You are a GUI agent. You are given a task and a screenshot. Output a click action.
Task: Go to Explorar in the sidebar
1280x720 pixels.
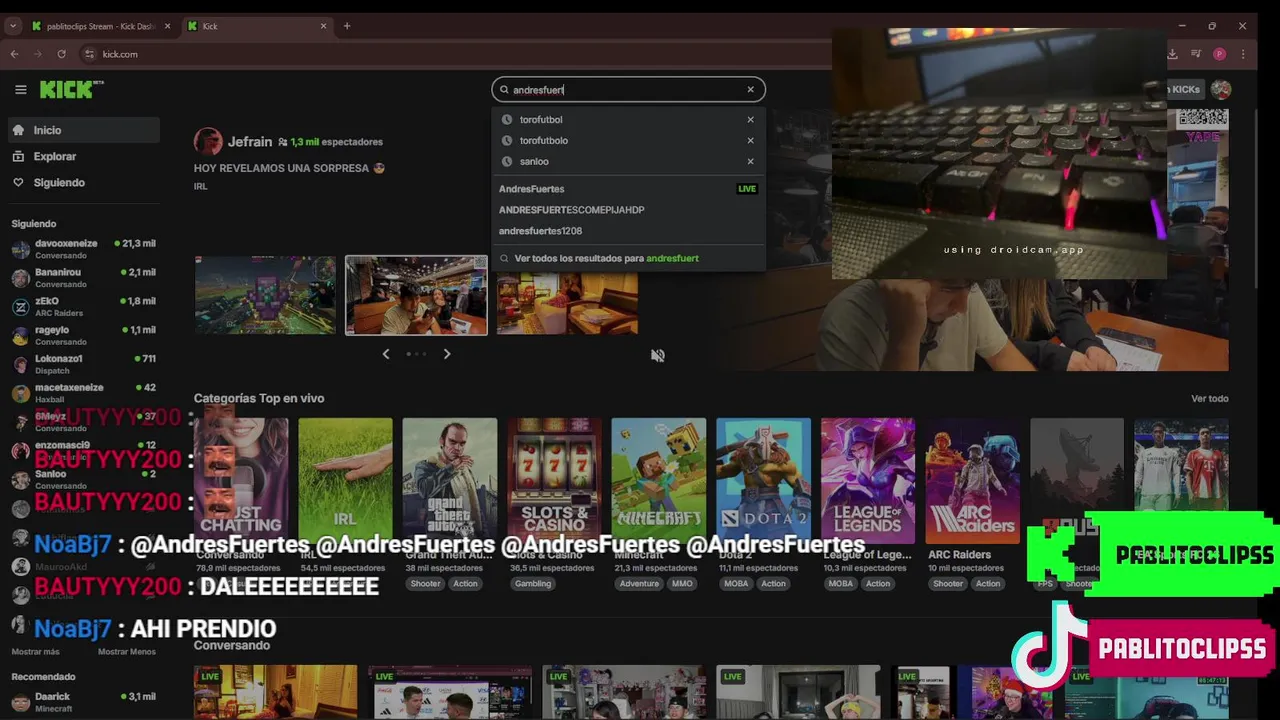click(x=84, y=156)
